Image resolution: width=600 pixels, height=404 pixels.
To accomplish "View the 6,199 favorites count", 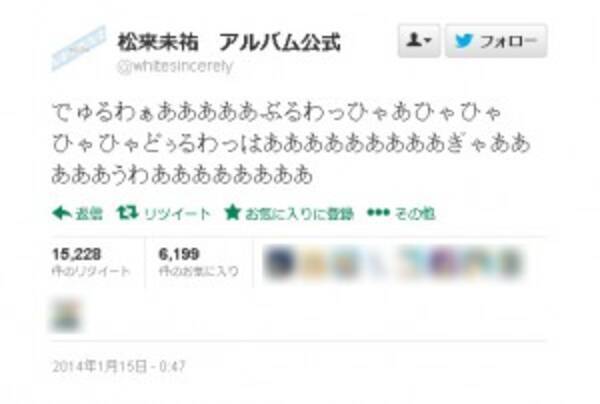I will [198, 262].
